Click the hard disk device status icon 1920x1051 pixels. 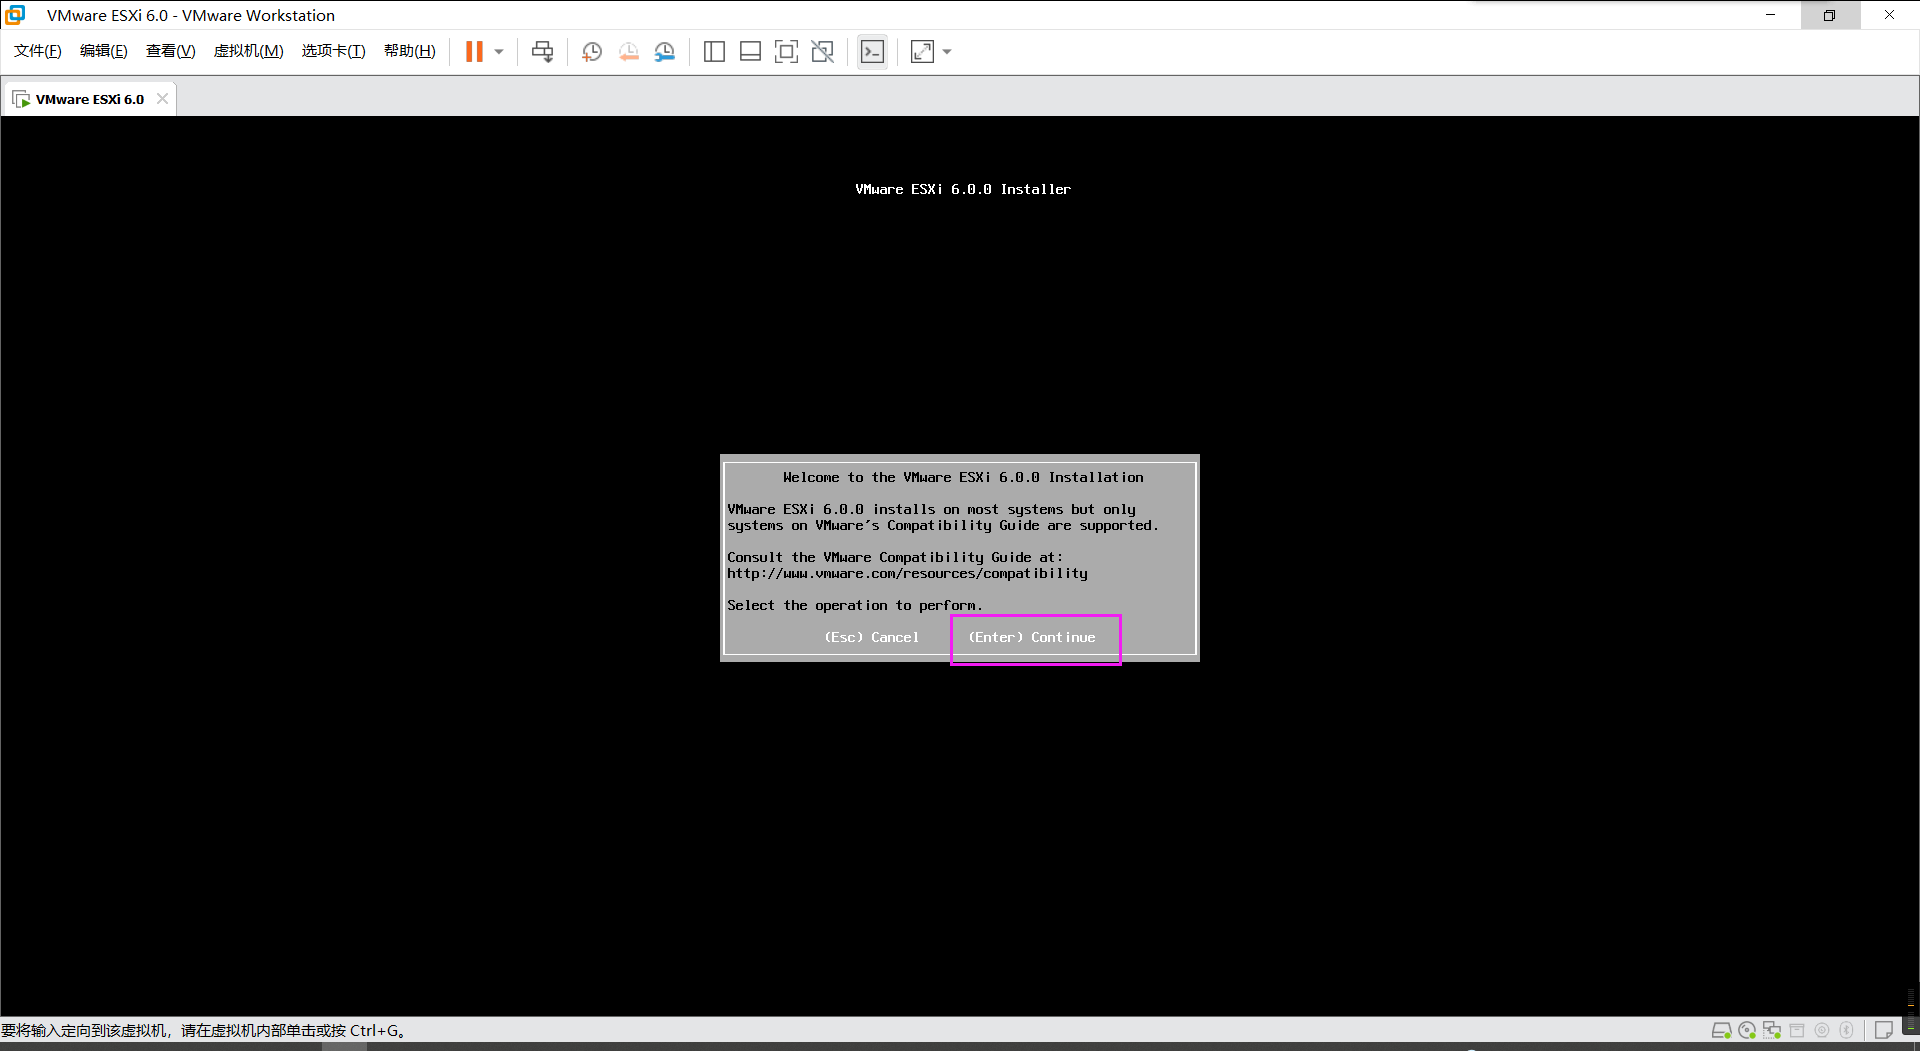click(x=1721, y=1030)
